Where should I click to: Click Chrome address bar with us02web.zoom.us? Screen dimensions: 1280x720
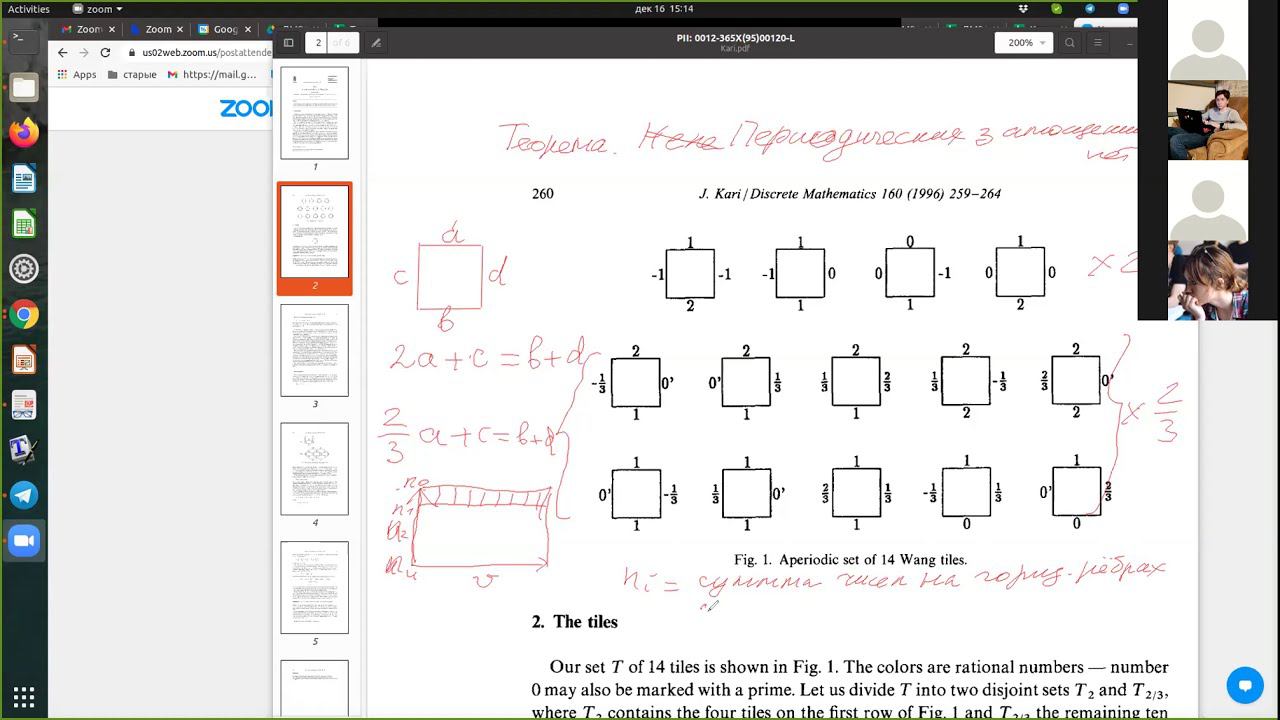[x=198, y=52]
